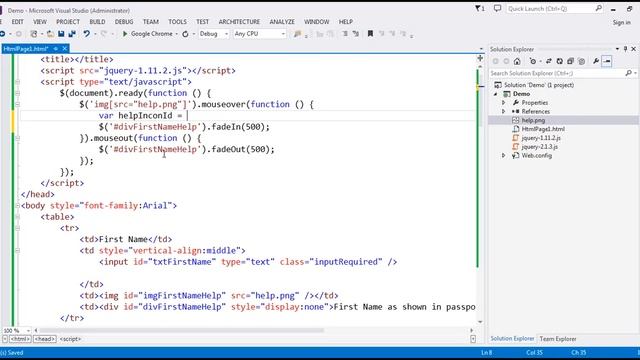This screenshot has height=360, width=640.
Task: Open the DEBUG menu
Action: pyautogui.click(x=124, y=22)
